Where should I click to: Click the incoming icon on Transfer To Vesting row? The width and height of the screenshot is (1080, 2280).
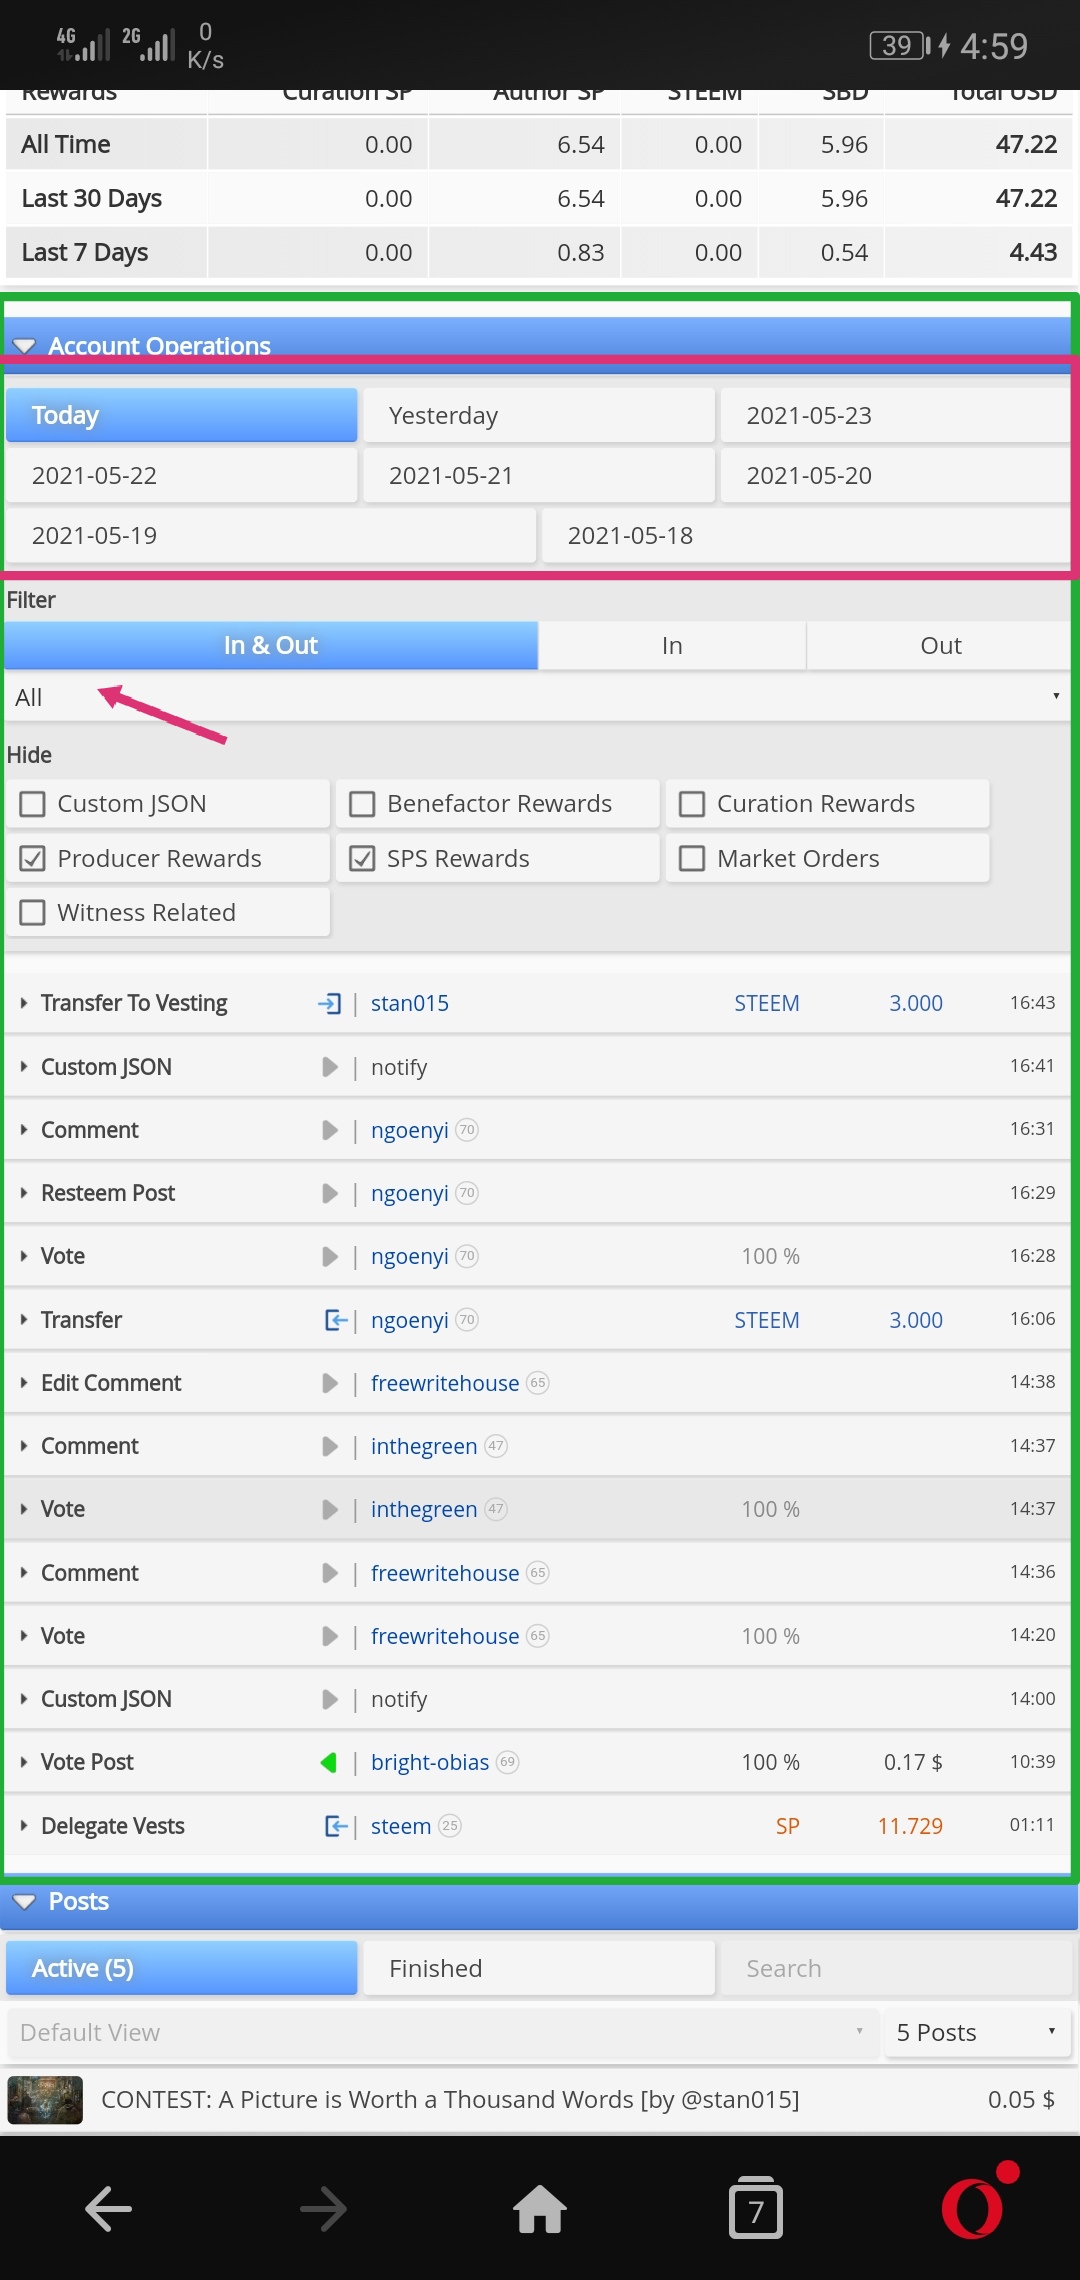pyautogui.click(x=329, y=1003)
